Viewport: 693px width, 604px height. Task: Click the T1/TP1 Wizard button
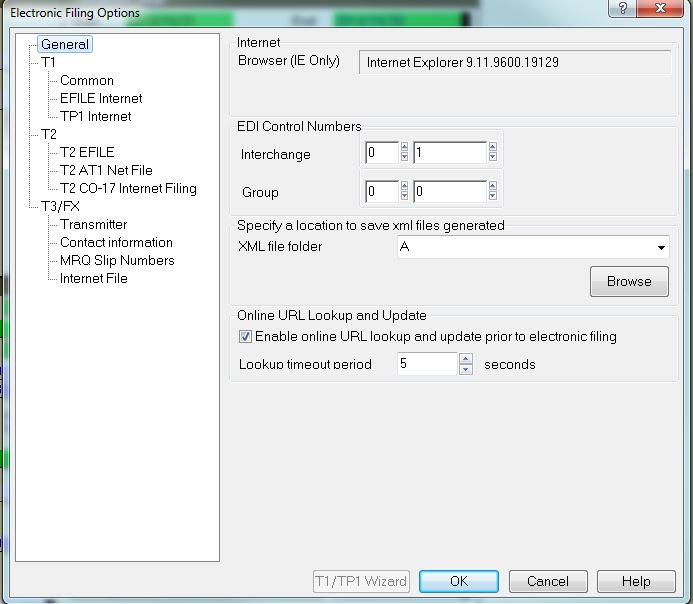pos(361,581)
